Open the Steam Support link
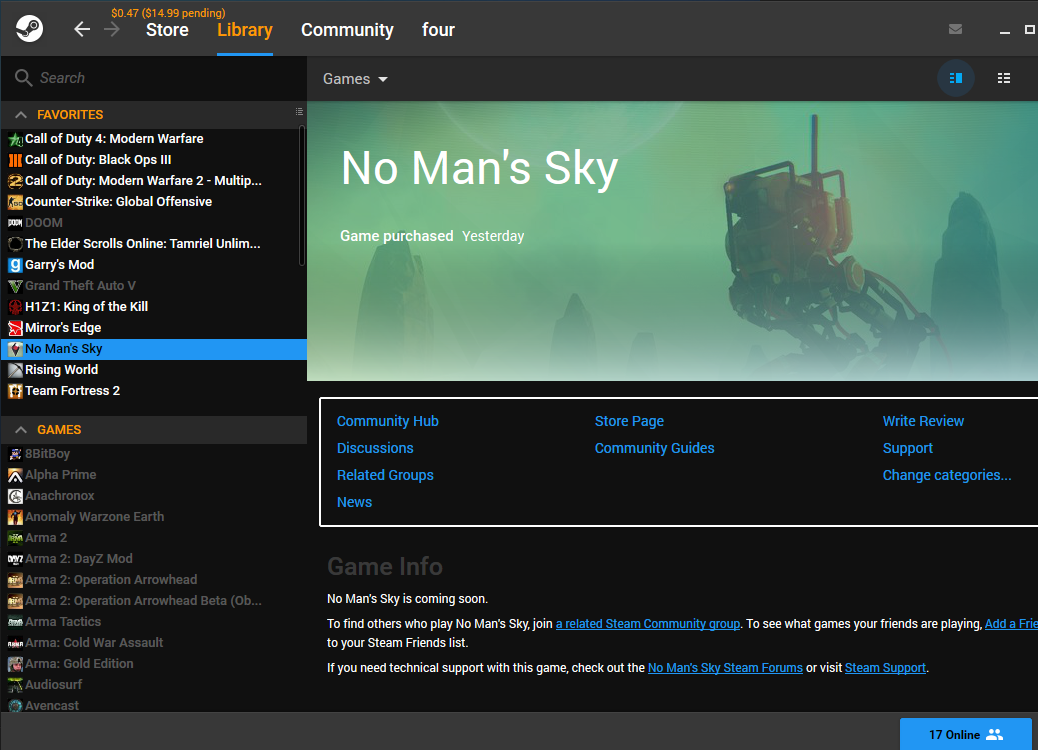The width and height of the screenshot is (1038, 750). click(x=885, y=668)
